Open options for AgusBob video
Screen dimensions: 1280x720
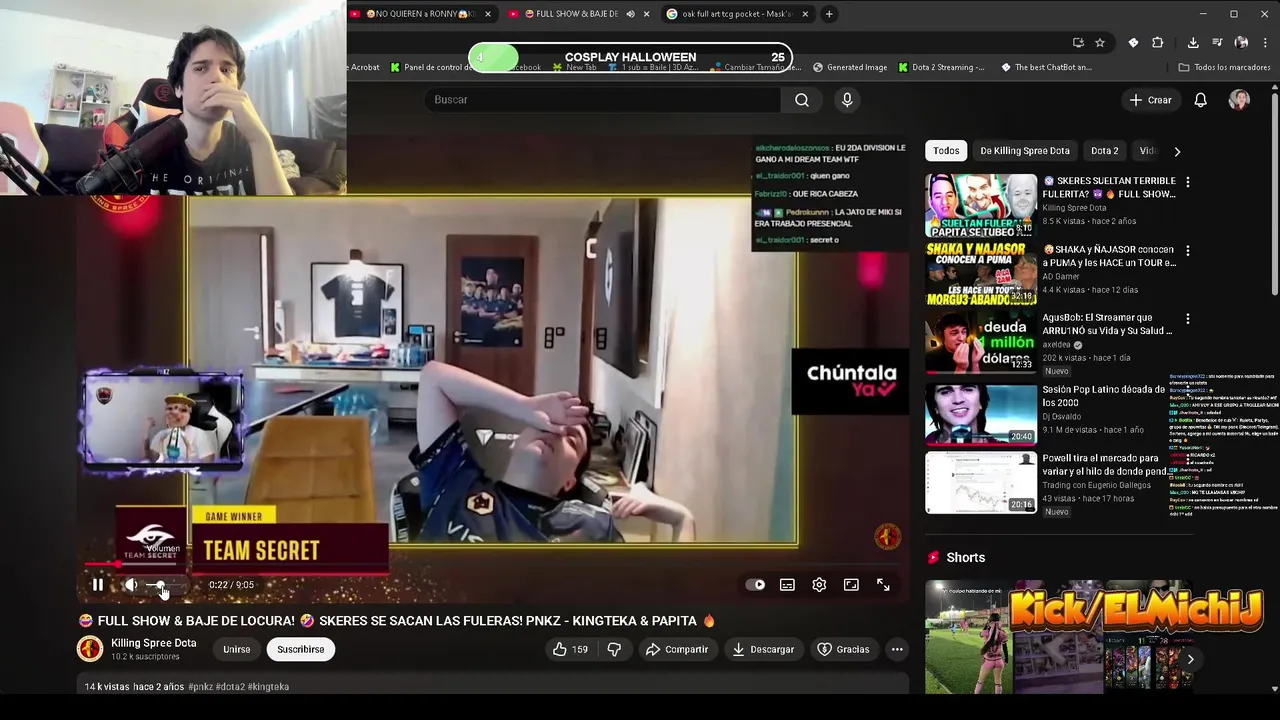coord(1188,318)
